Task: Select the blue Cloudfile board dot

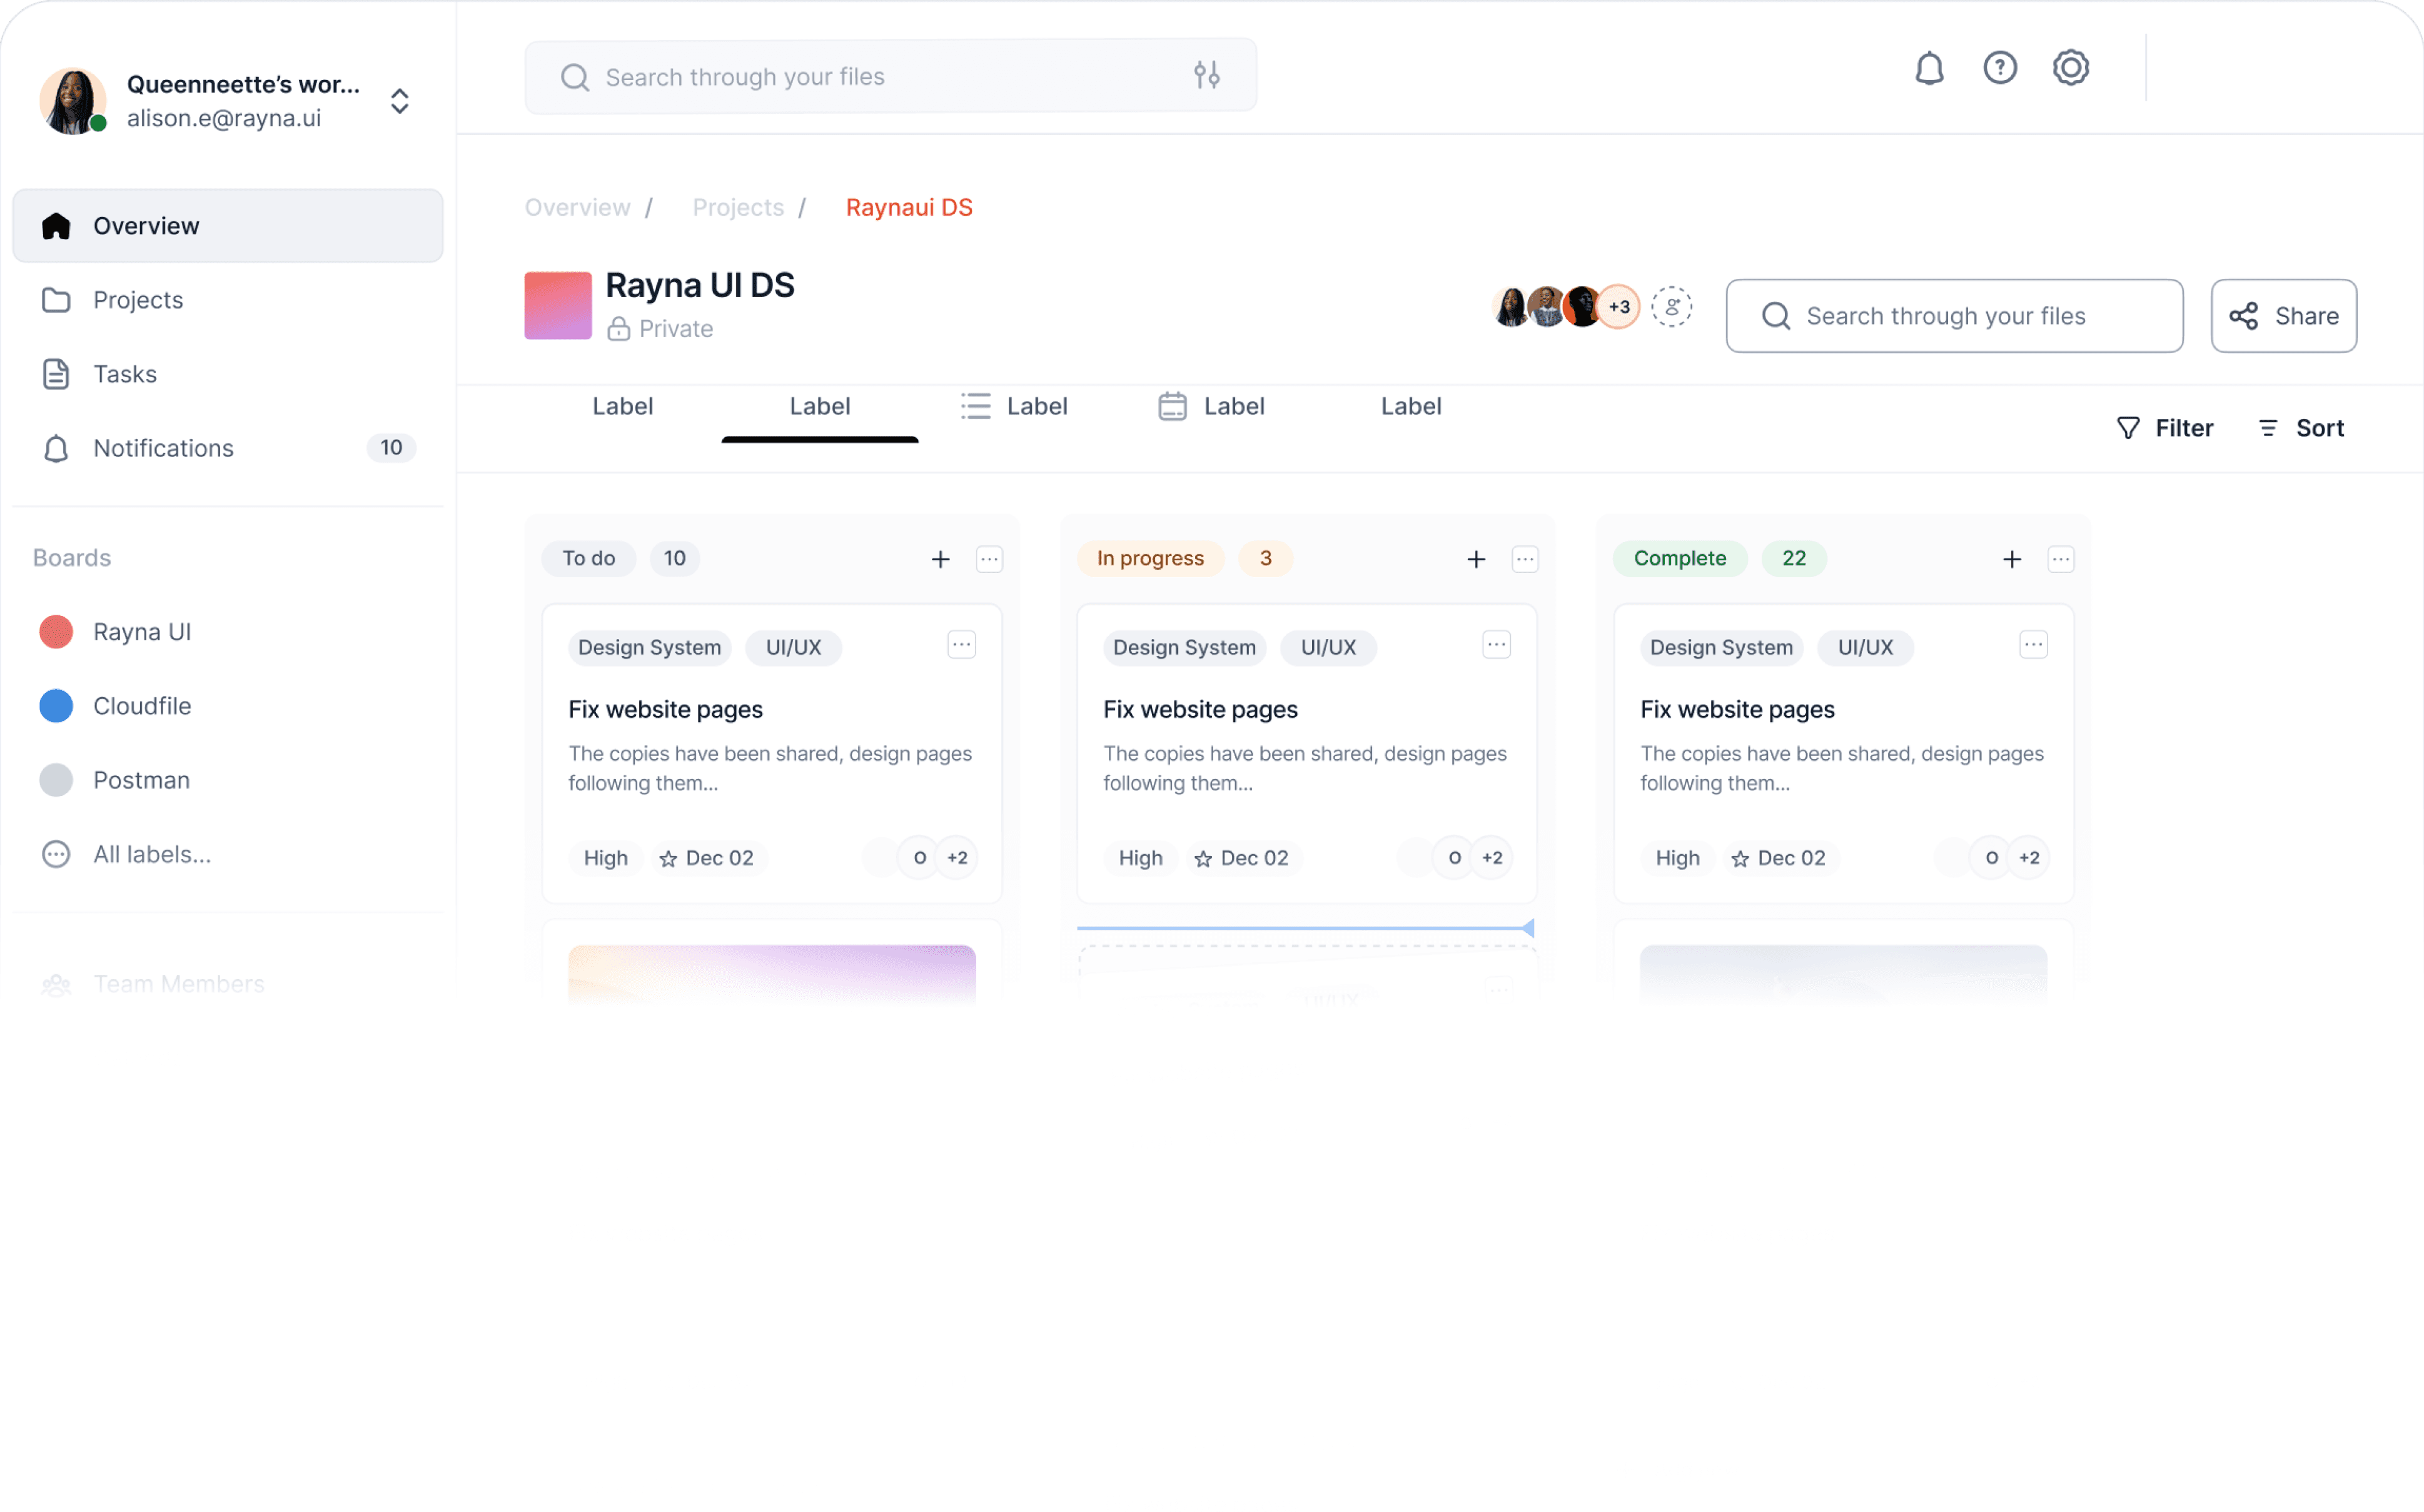Action: coord(56,706)
